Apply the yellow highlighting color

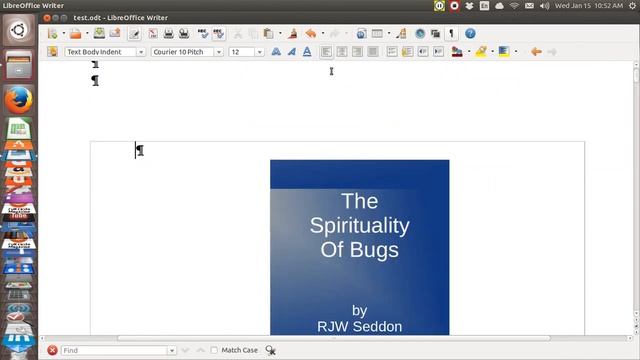click(x=481, y=51)
